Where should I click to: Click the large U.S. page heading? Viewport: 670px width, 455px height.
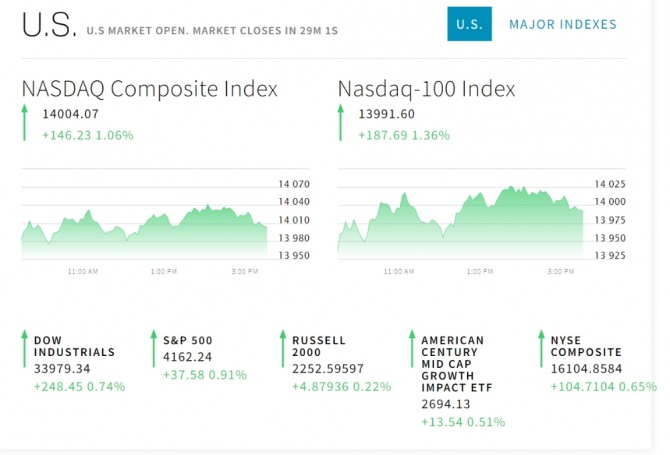click(48, 26)
